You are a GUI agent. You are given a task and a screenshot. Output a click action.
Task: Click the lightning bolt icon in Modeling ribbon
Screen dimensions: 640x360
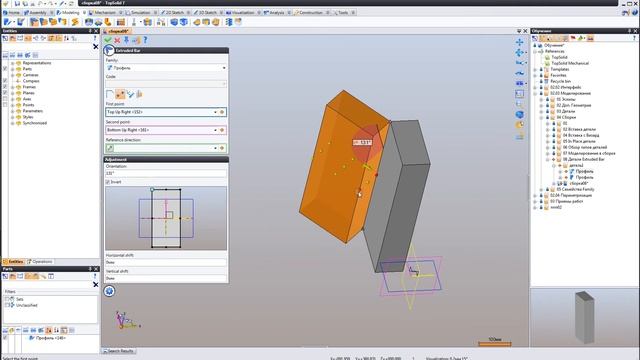coord(75,22)
